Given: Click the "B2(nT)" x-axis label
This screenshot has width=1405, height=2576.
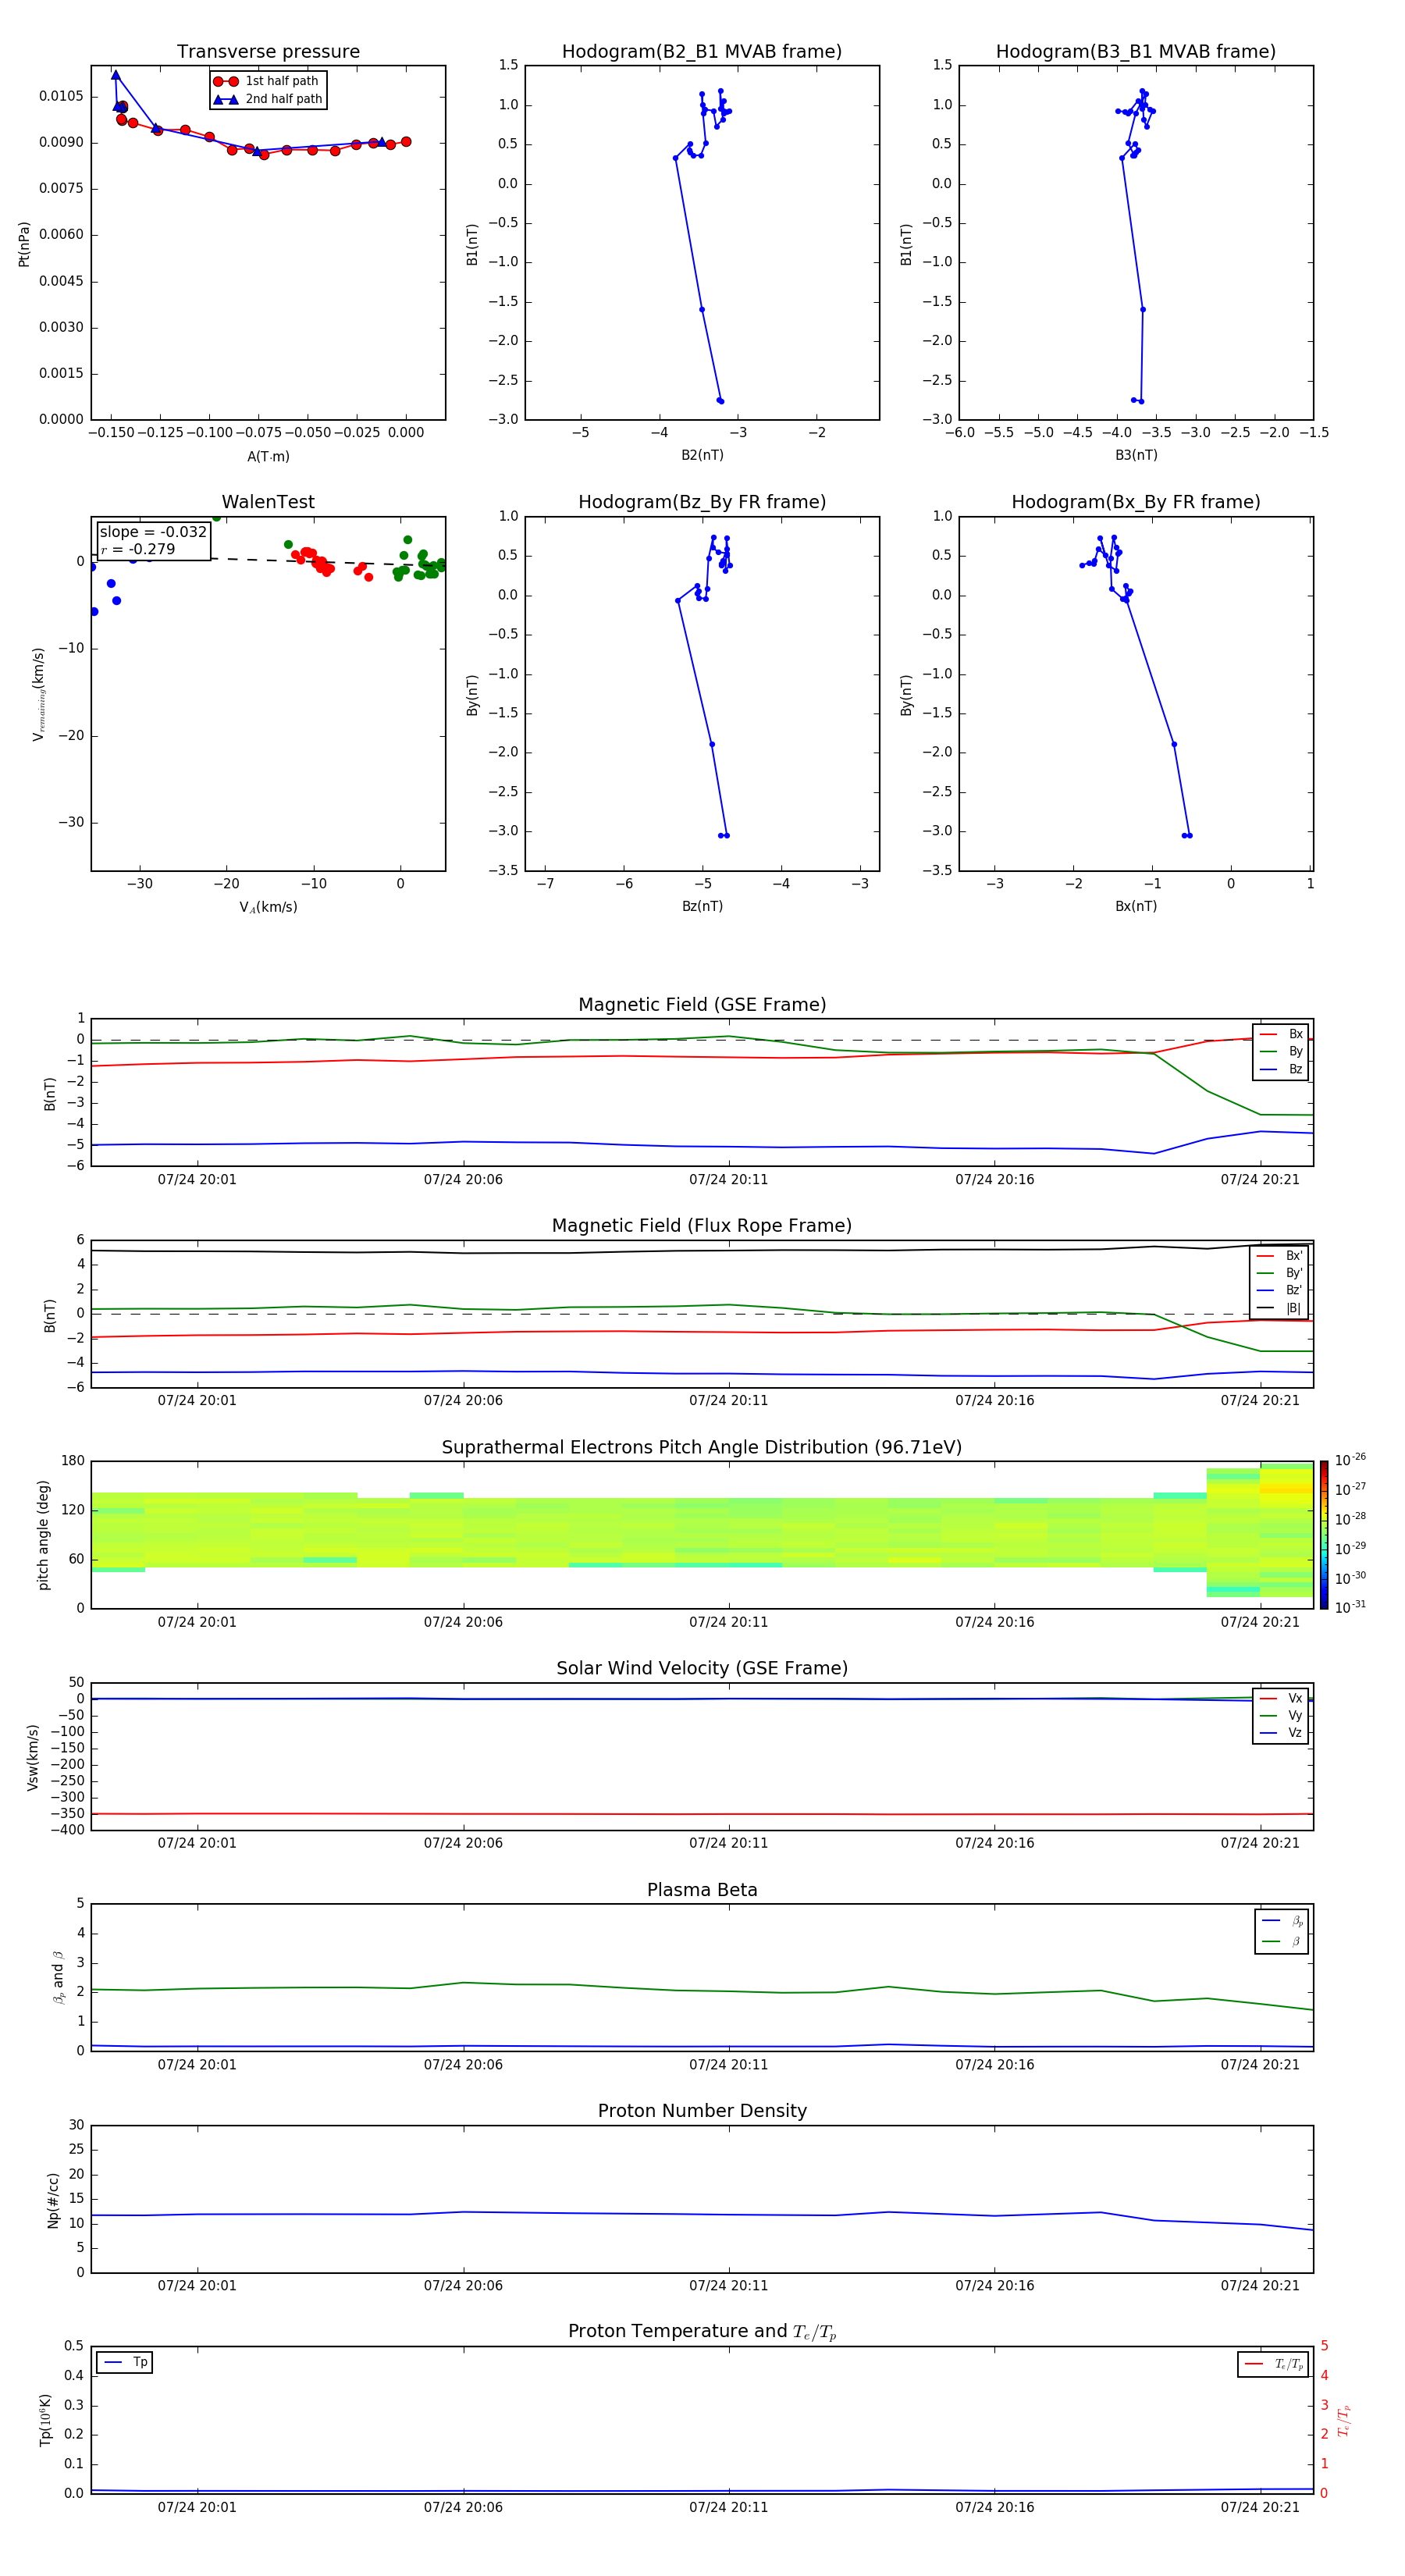Looking at the screenshot, I should pyautogui.click(x=702, y=455).
